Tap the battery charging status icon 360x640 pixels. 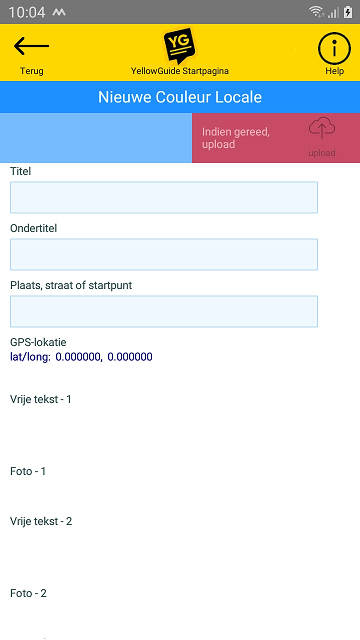[348, 12]
